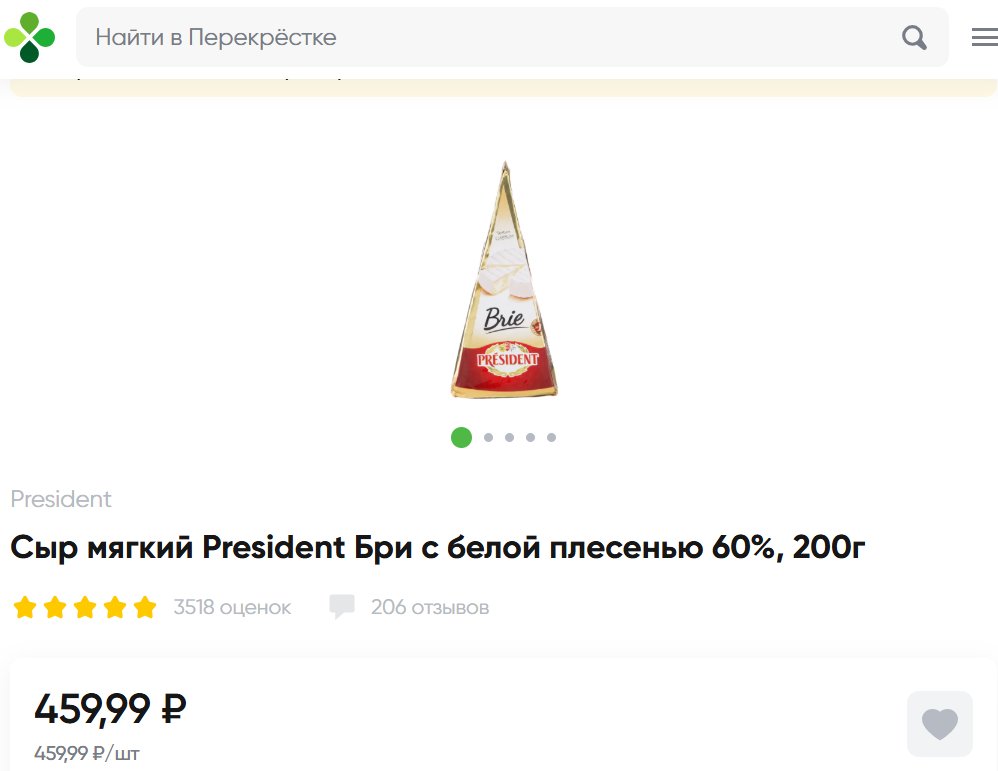The height and width of the screenshot is (771, 998).
Task: Click the 459,99 ₽ price
Action: [x=110, y=709]
